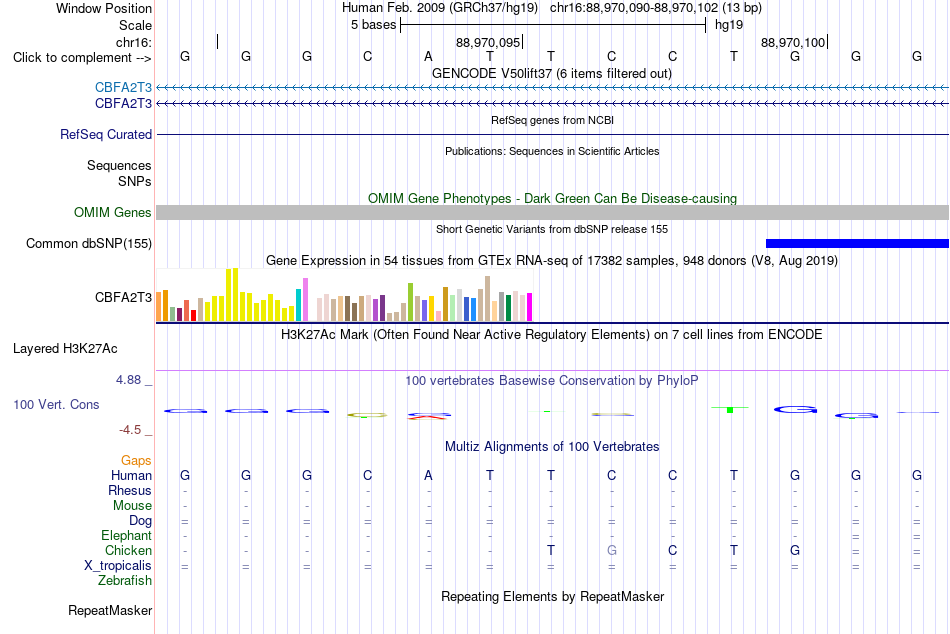Open the GENCODE V50lift37 track title
The height and width of the screenshot is (634, 950).
tap(551, 73)
